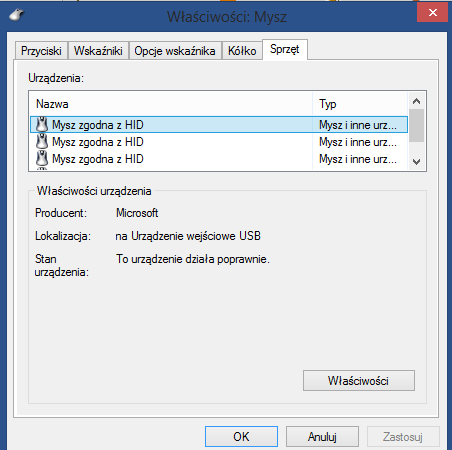Click the icon of the third HID mouse entry
Viewport: 452px width, 450px height.
tap(42, 159)
